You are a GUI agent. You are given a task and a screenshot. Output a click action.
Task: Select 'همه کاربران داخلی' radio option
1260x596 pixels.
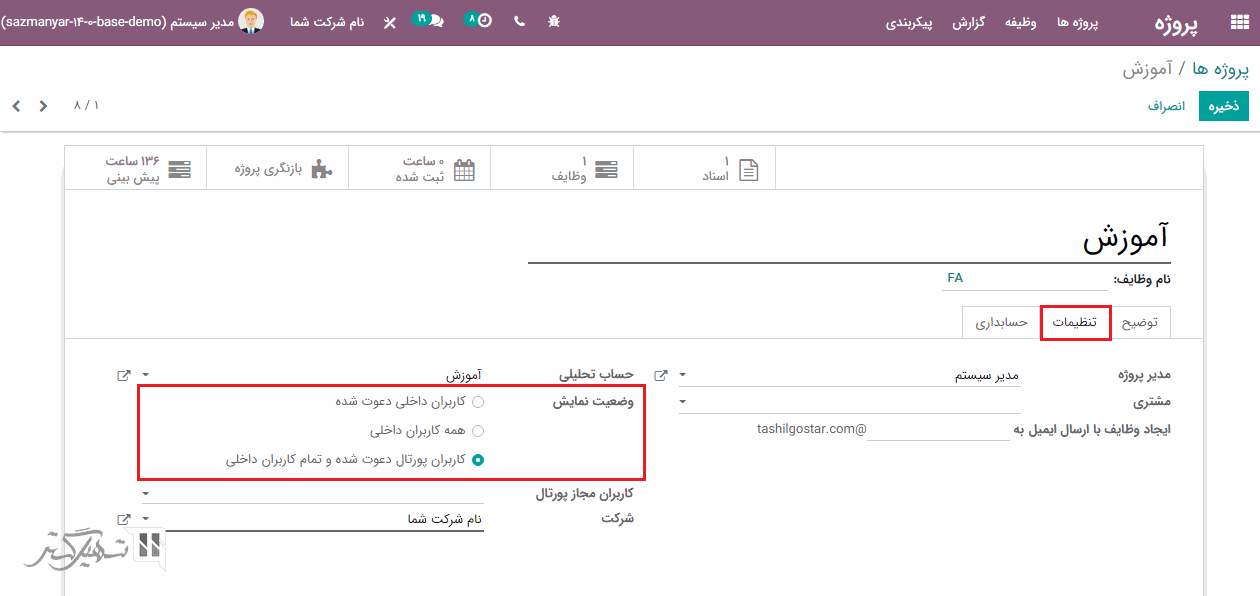[478, 431]
